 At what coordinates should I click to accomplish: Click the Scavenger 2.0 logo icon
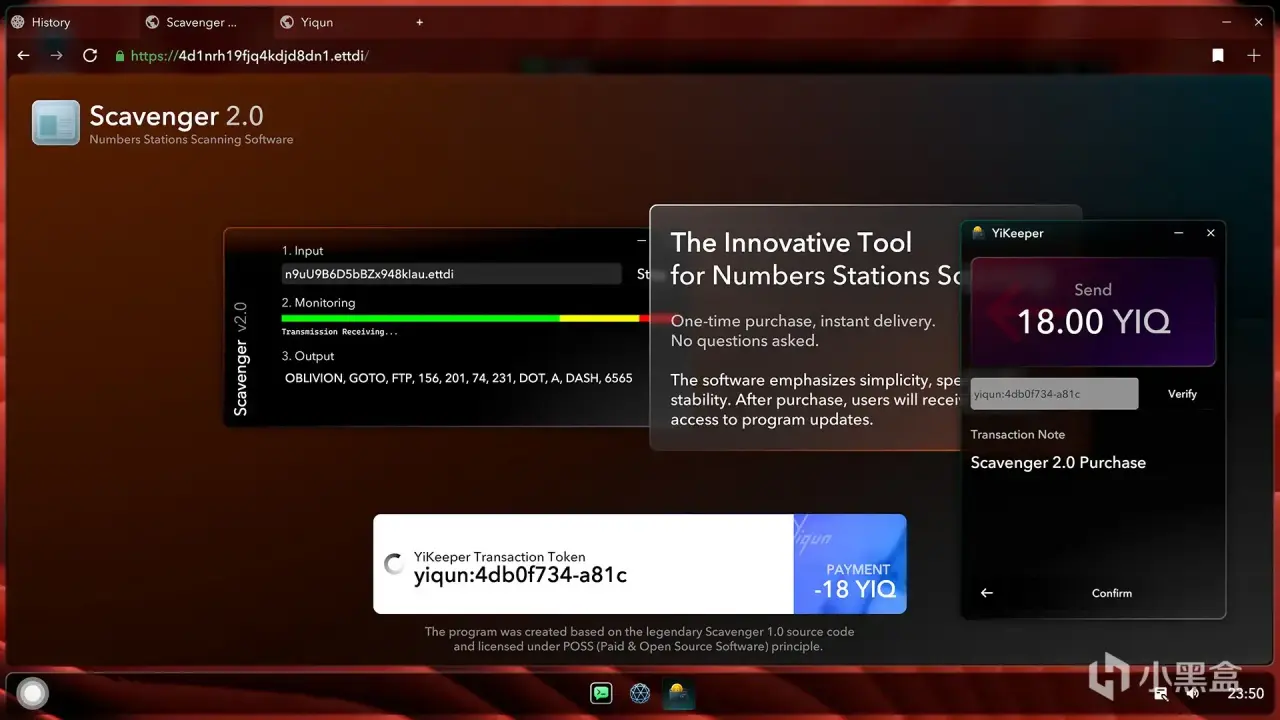[56, 123]
